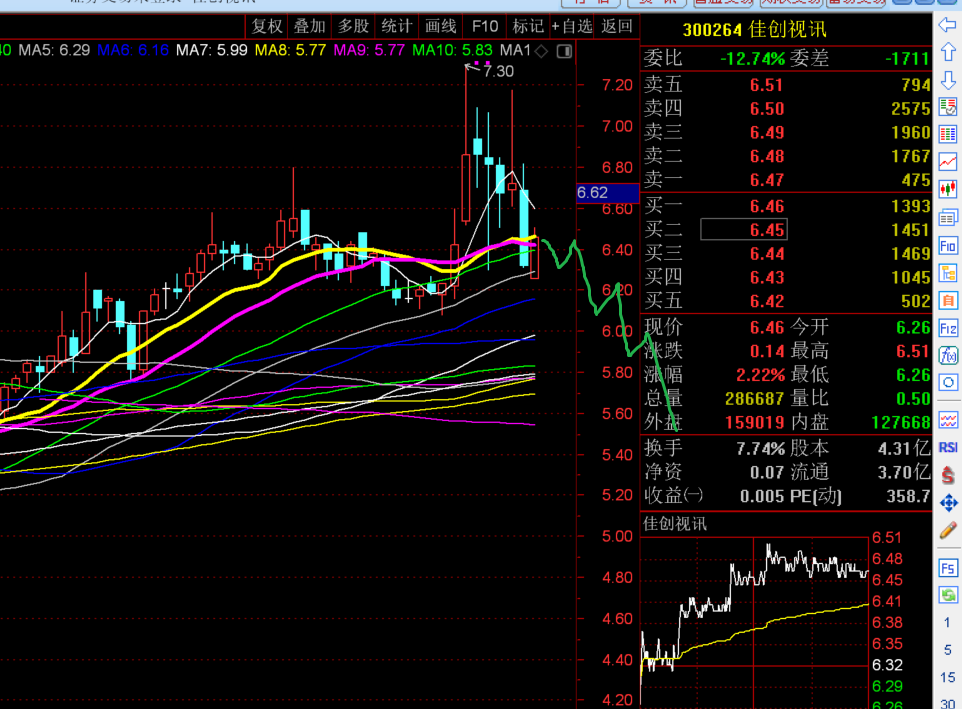Select the 15-minute period
This screenshot has width=962, height=709.
947,677
